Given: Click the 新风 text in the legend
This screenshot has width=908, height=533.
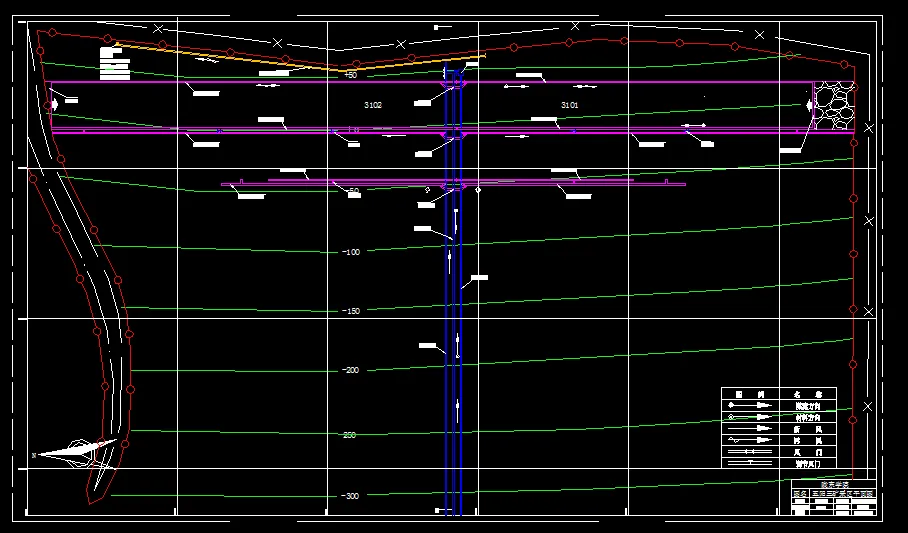Looking at the screenshot, I should pyautogui.click(x=808, y=429).
